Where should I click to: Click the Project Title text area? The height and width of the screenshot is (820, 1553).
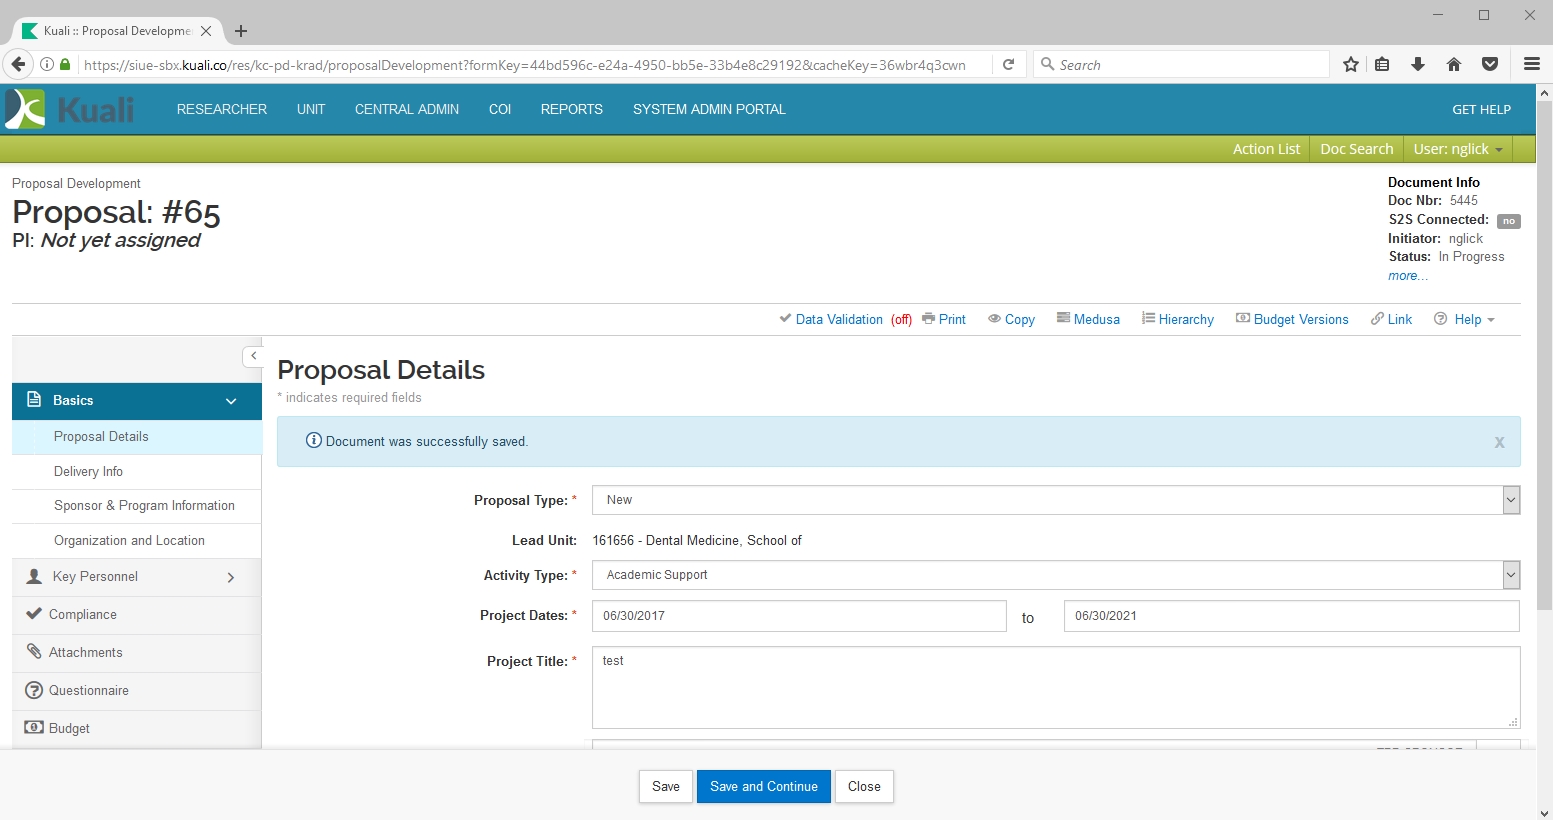1055,687
